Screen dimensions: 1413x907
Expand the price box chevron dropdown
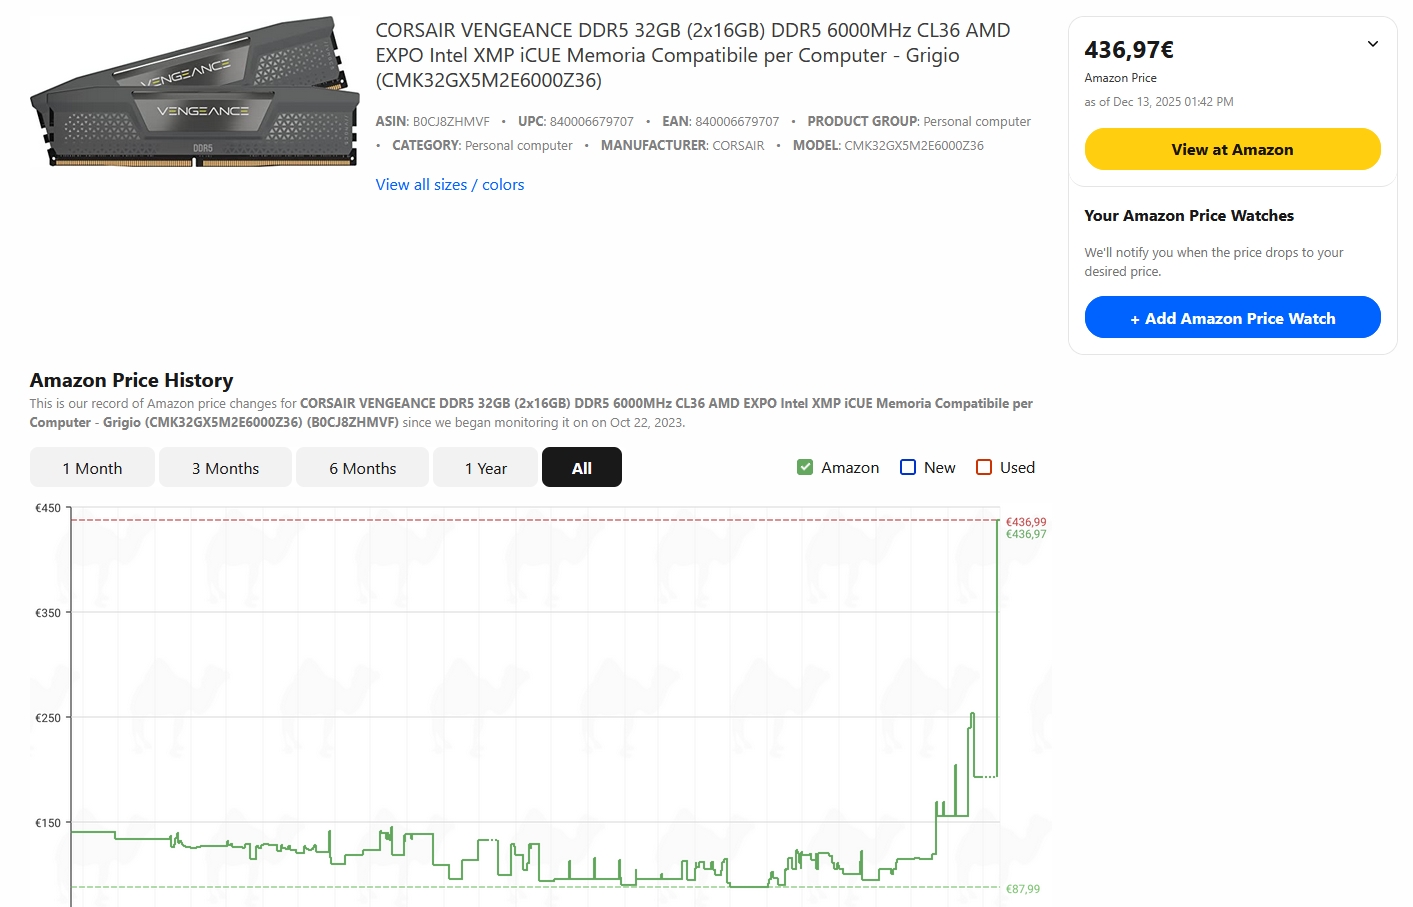(x=1373, y=44)
